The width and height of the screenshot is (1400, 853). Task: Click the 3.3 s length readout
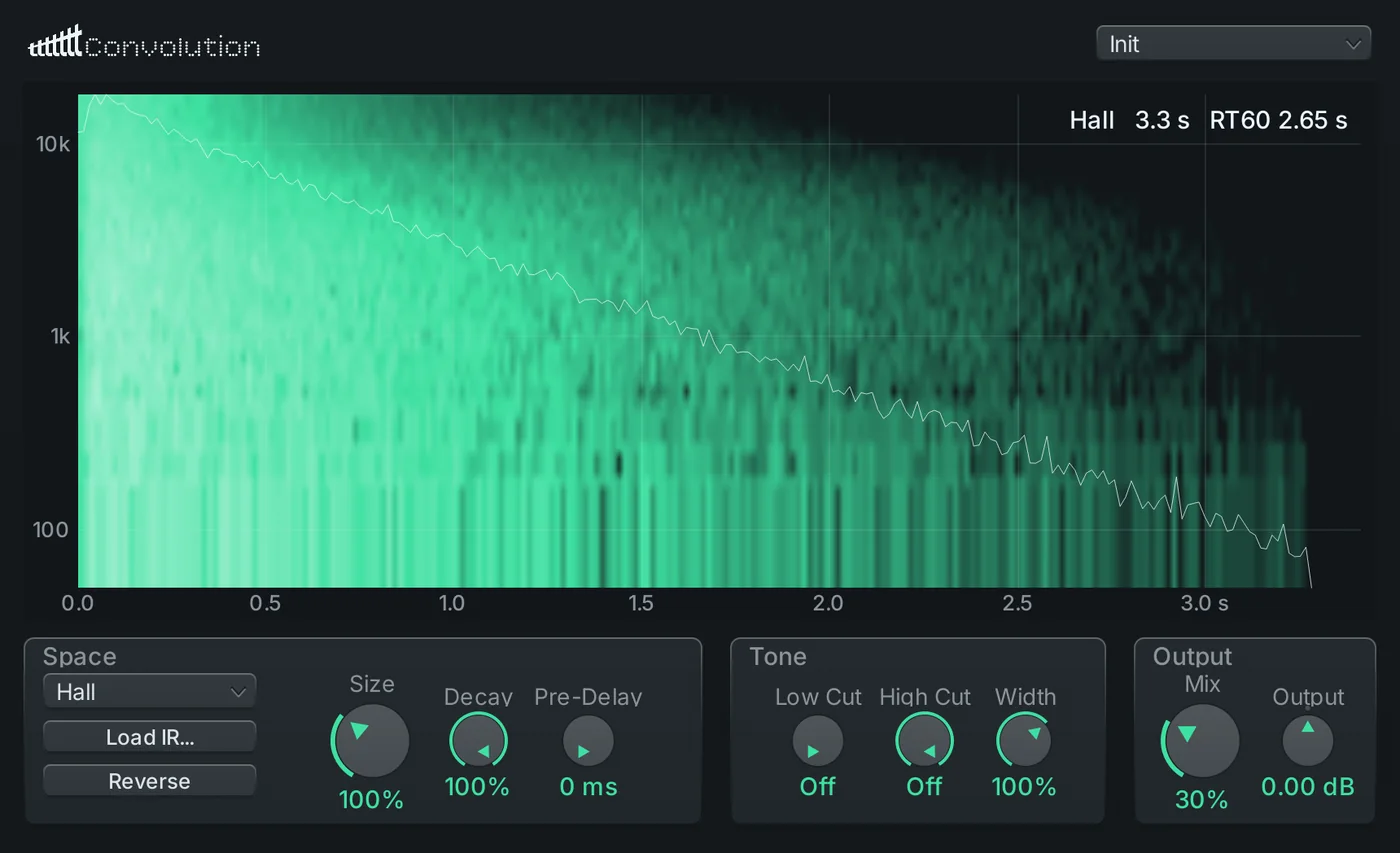pyautogui.click(x=1162, y=121)
